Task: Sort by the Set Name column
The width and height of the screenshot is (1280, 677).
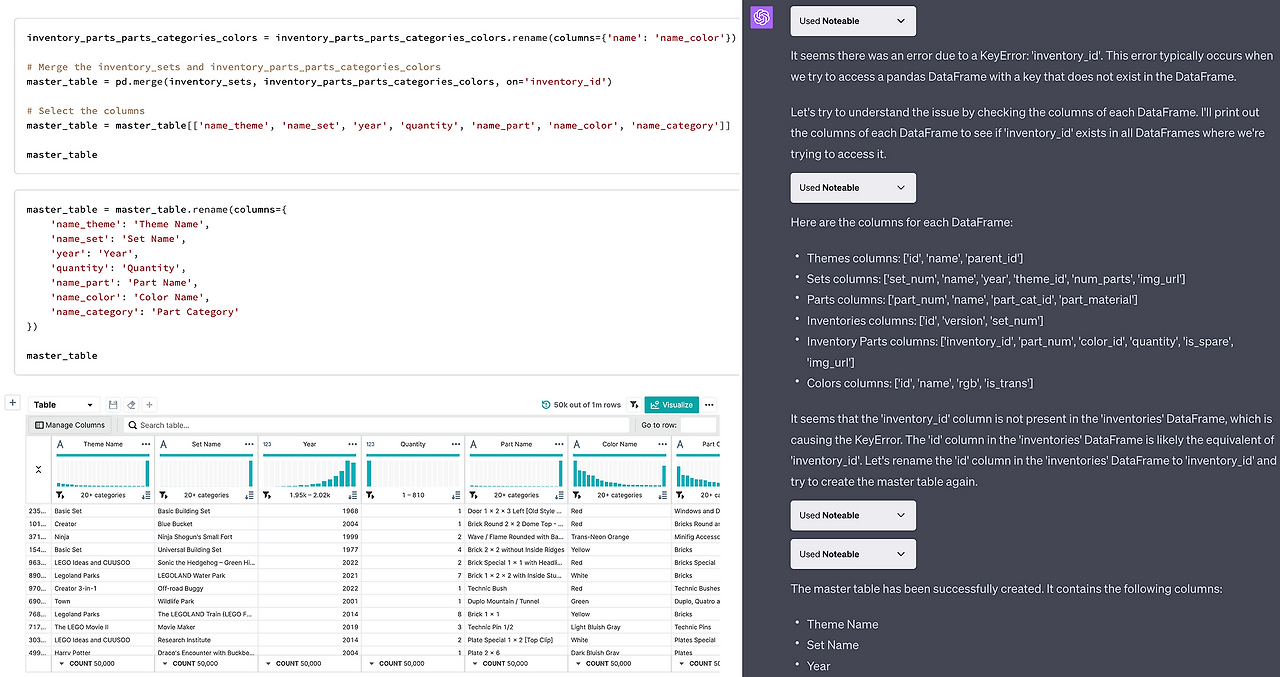Action: (249, 495)
